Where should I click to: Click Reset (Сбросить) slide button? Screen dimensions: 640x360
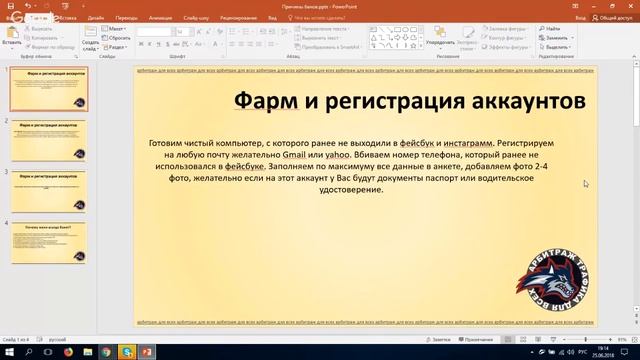(x=116, y=38)
